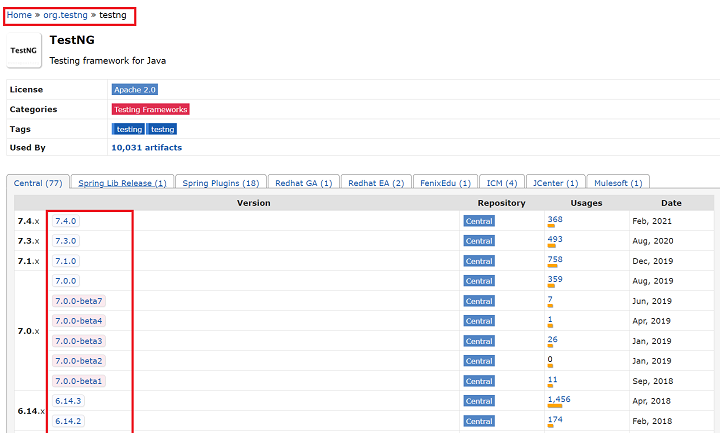Click the Date column header

tap(671, 202)
